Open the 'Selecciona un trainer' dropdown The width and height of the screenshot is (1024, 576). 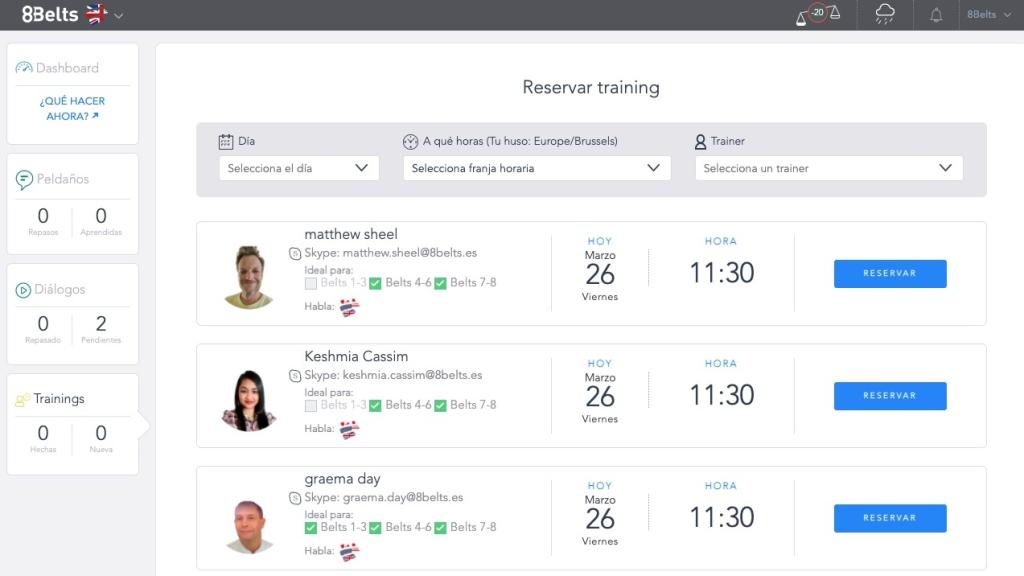(828, 168)
